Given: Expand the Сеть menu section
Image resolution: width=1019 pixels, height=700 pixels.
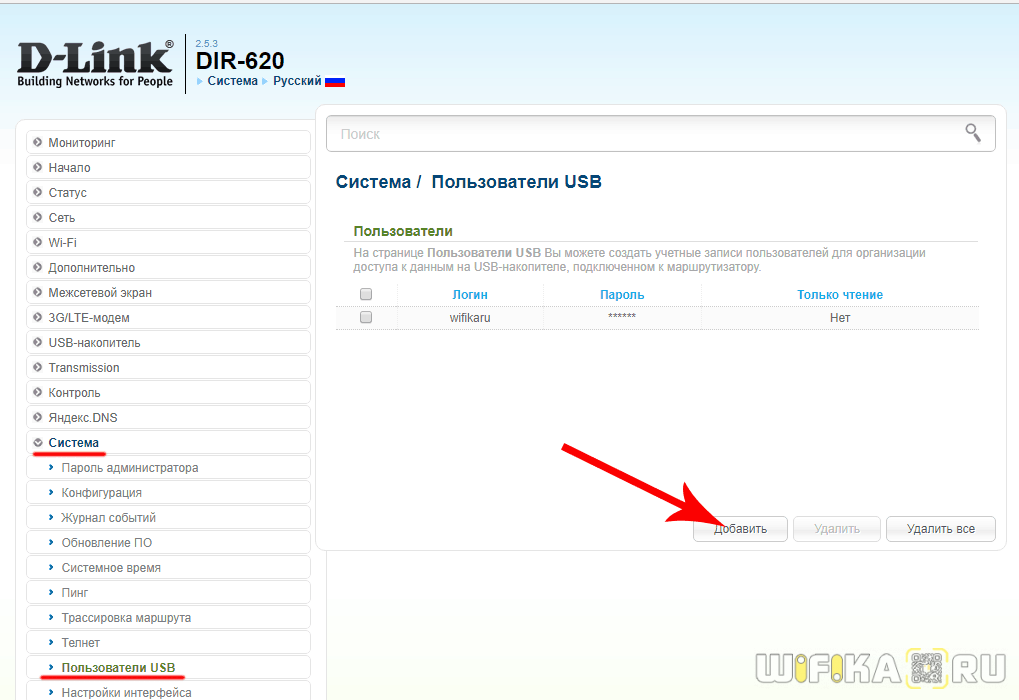Looking at the screenshot, I should (168, 218).
